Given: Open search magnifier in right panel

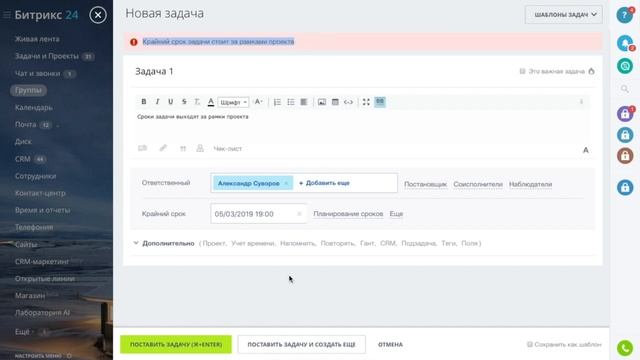Looking at the screenshot, I should coord(624,89).
